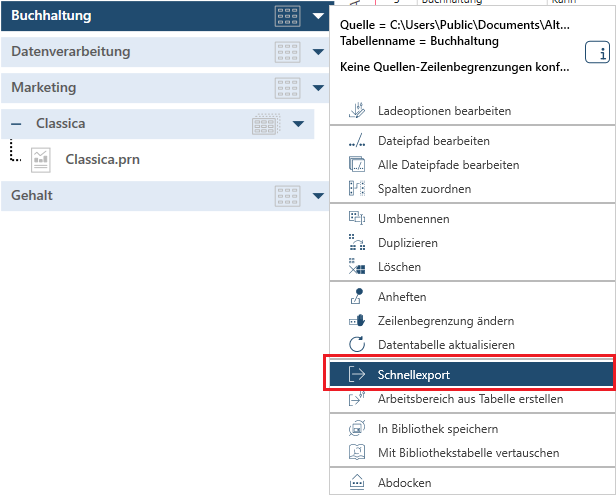Select the Classica.prn tree item
616x495 pixels.
coord(100,158)
